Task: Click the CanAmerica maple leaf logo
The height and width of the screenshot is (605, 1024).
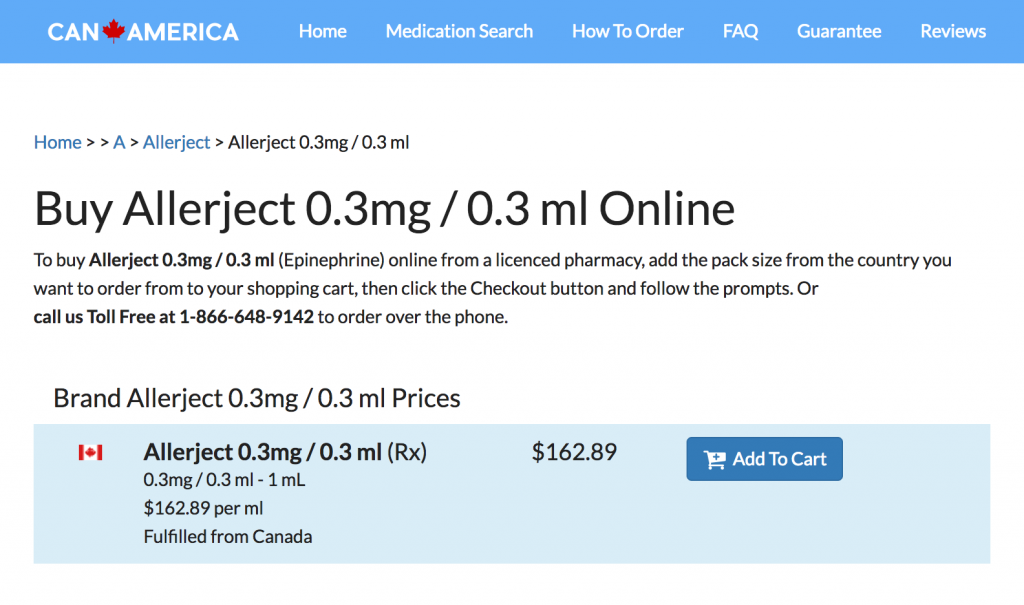Action: pos(143,31)
